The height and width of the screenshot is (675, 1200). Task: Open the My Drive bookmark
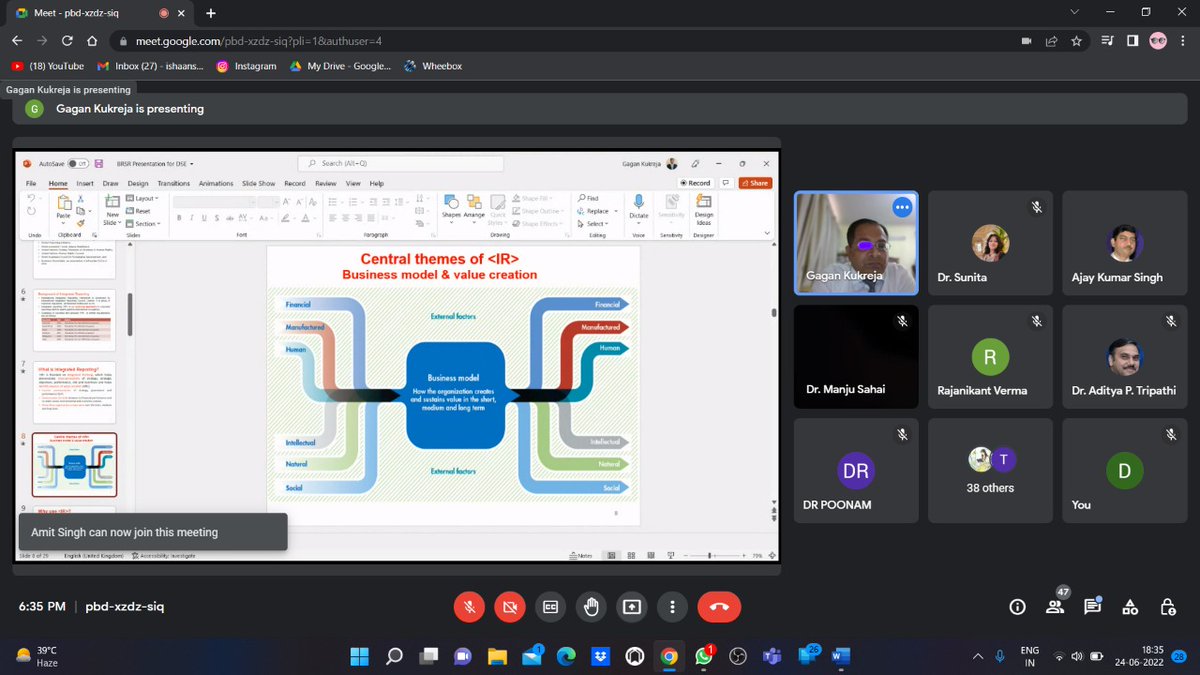(x=340, y=66)
